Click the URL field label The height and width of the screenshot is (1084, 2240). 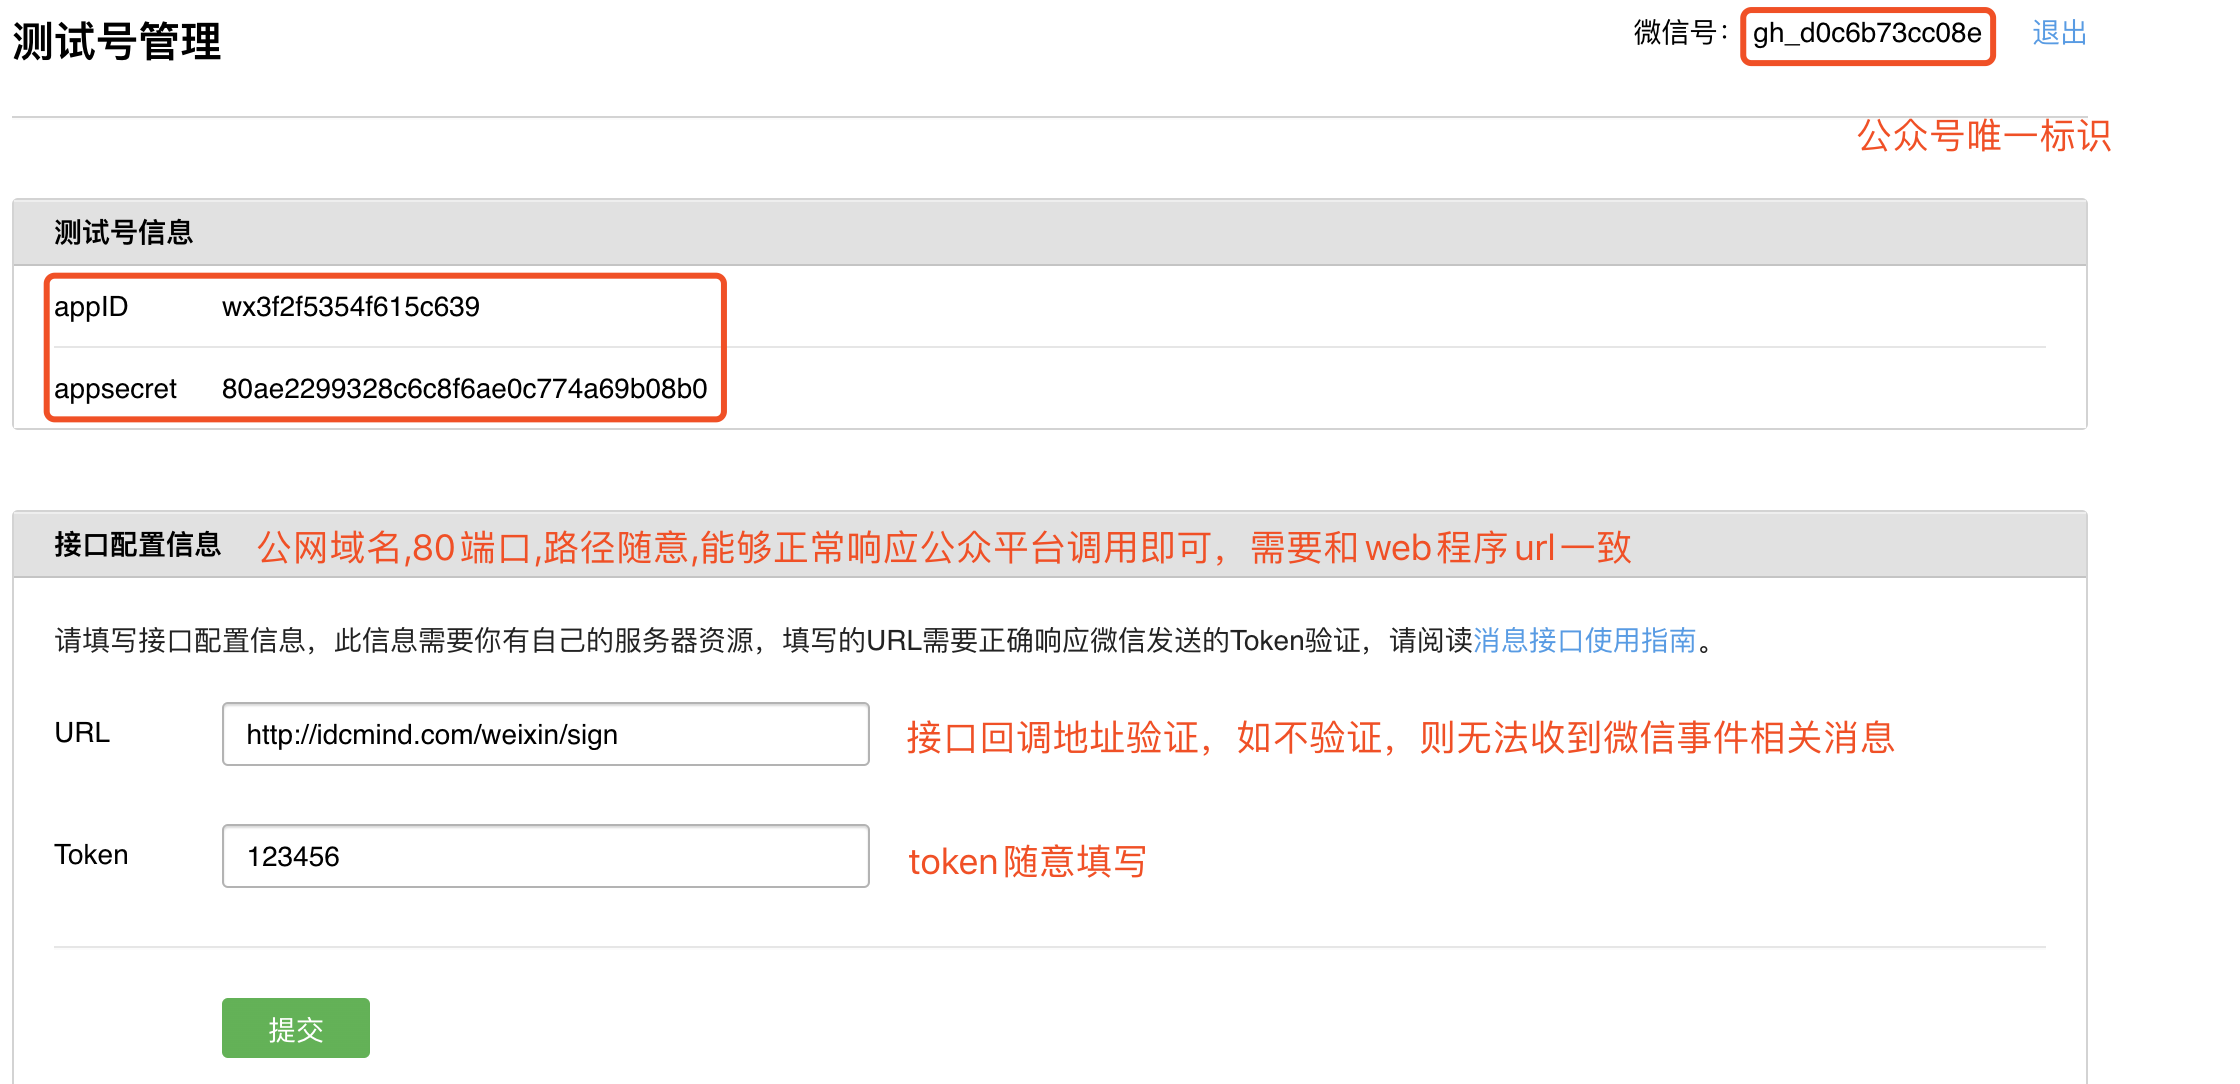coord(82,733)
